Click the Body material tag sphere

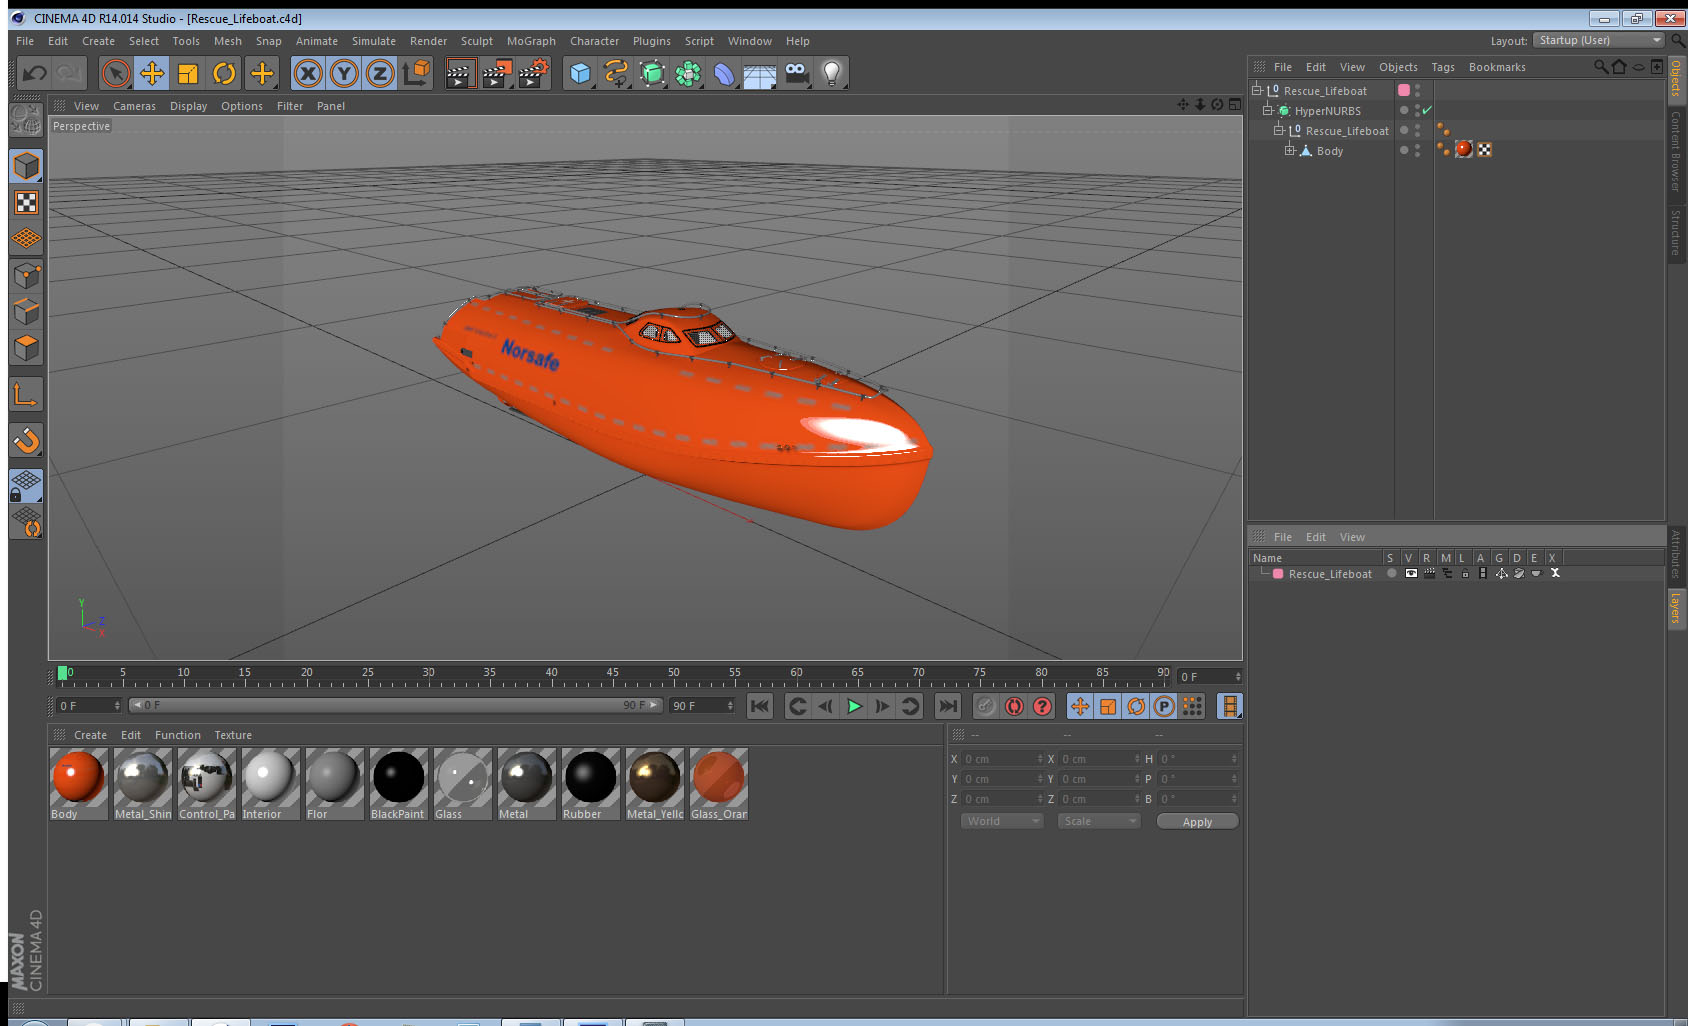[x=1464, y=149]
